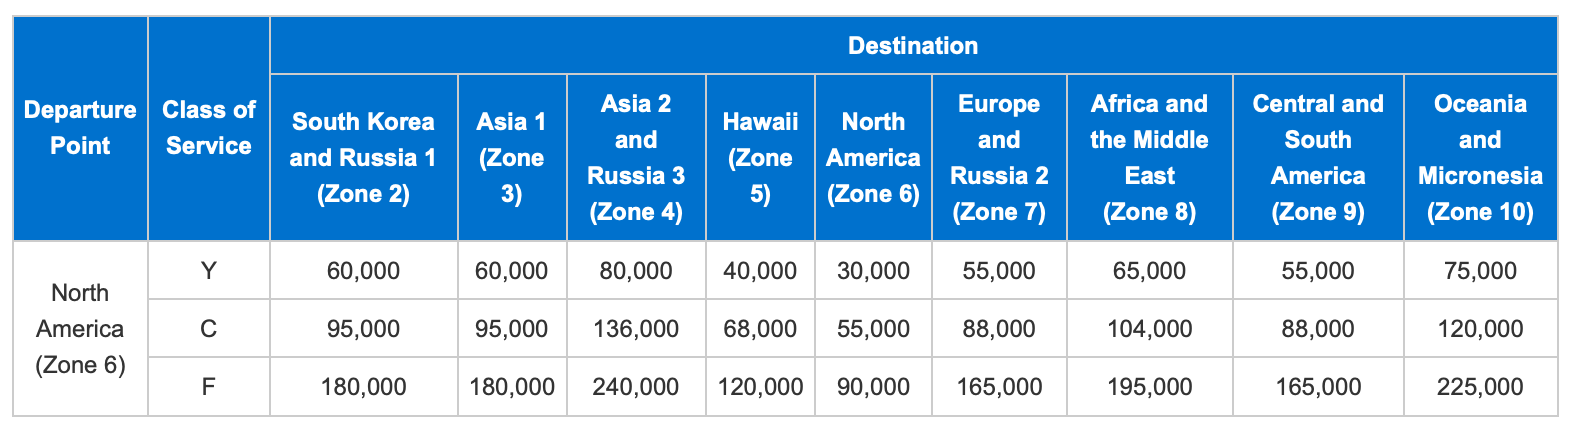This screenshot has width=1580, height=430.
Task: Click Asia 2 and Russia 3 header
Action: click(636, 158)
